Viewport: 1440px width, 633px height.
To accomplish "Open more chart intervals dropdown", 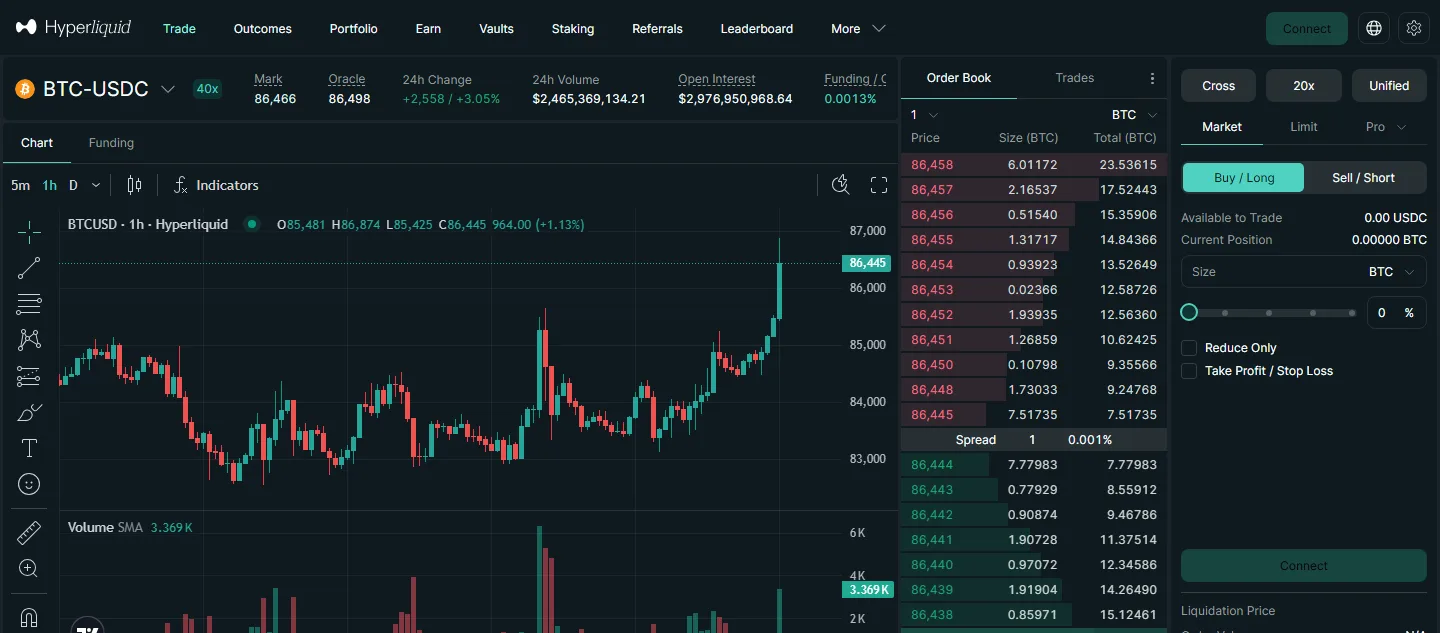I will [96, 185].
